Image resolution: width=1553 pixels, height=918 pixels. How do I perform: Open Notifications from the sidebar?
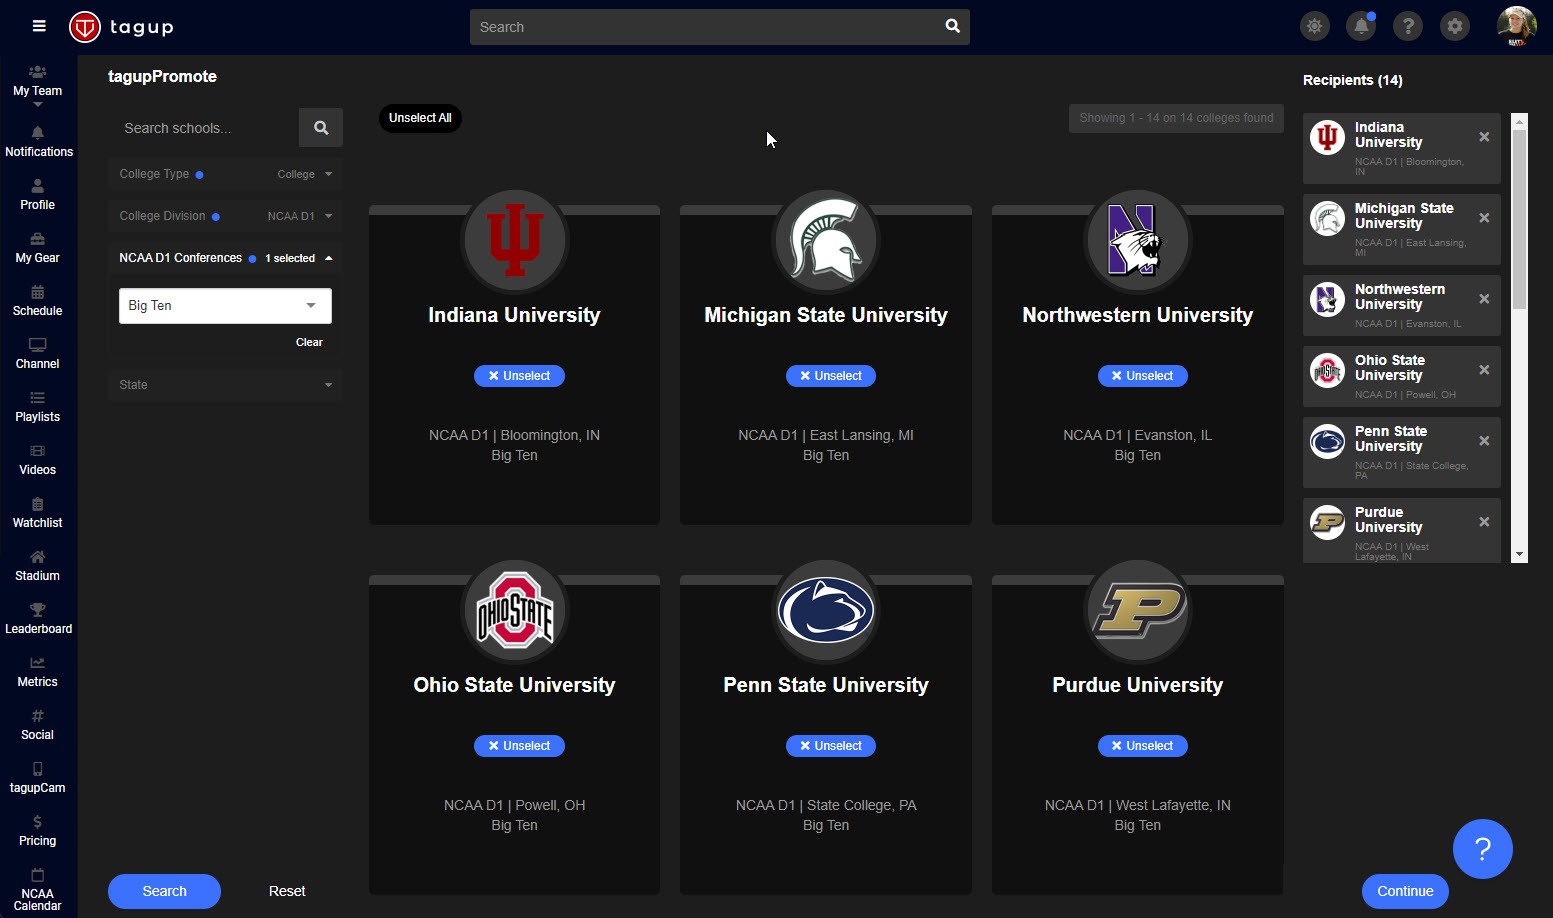point(37,143)
